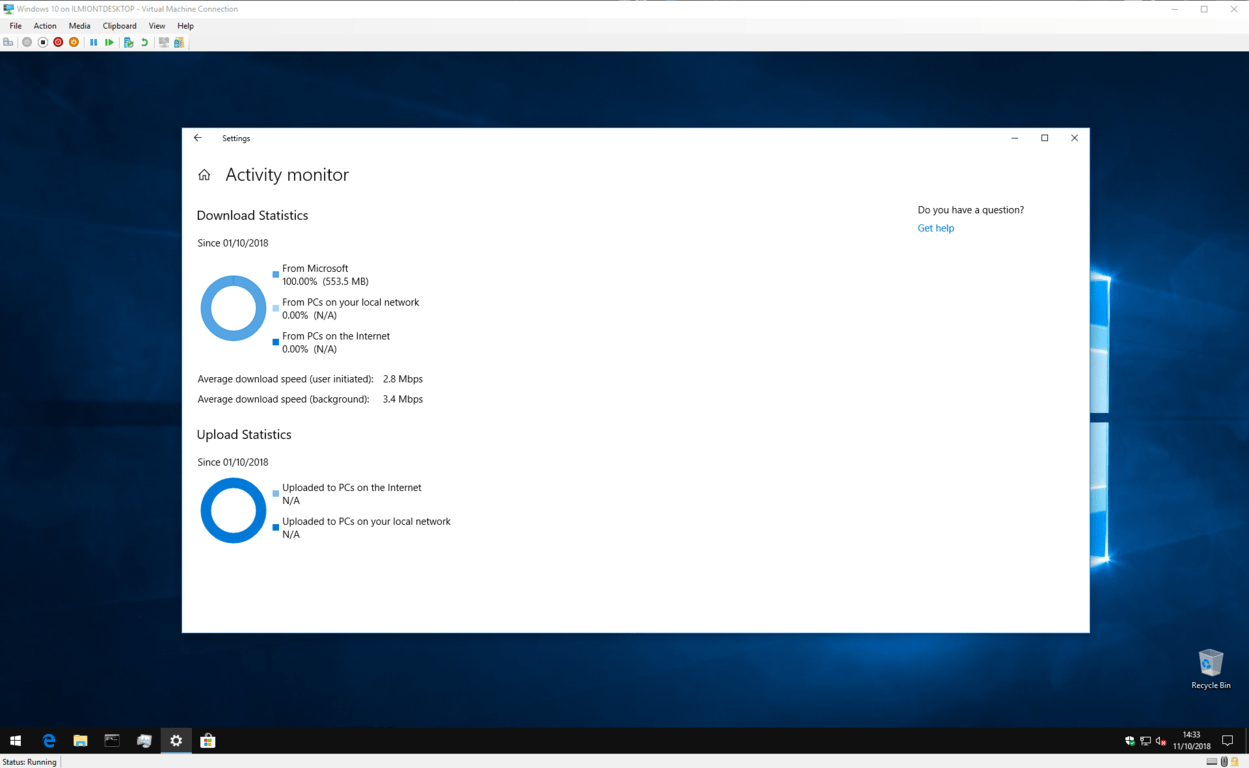Image resolution: width=1249 pixels, height=768 pixels.
Task: Click the Upload Statistics heading
Action: coord(244,434)
